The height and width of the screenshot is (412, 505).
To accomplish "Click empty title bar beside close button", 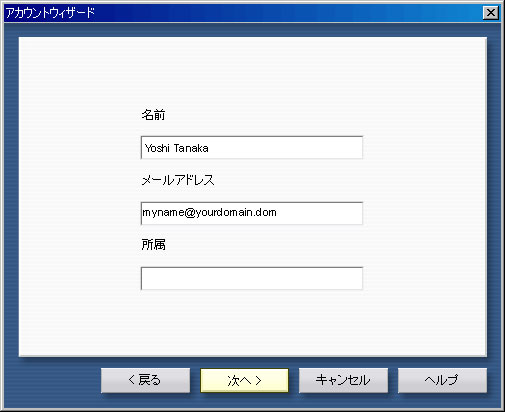I will coord(287,13).
